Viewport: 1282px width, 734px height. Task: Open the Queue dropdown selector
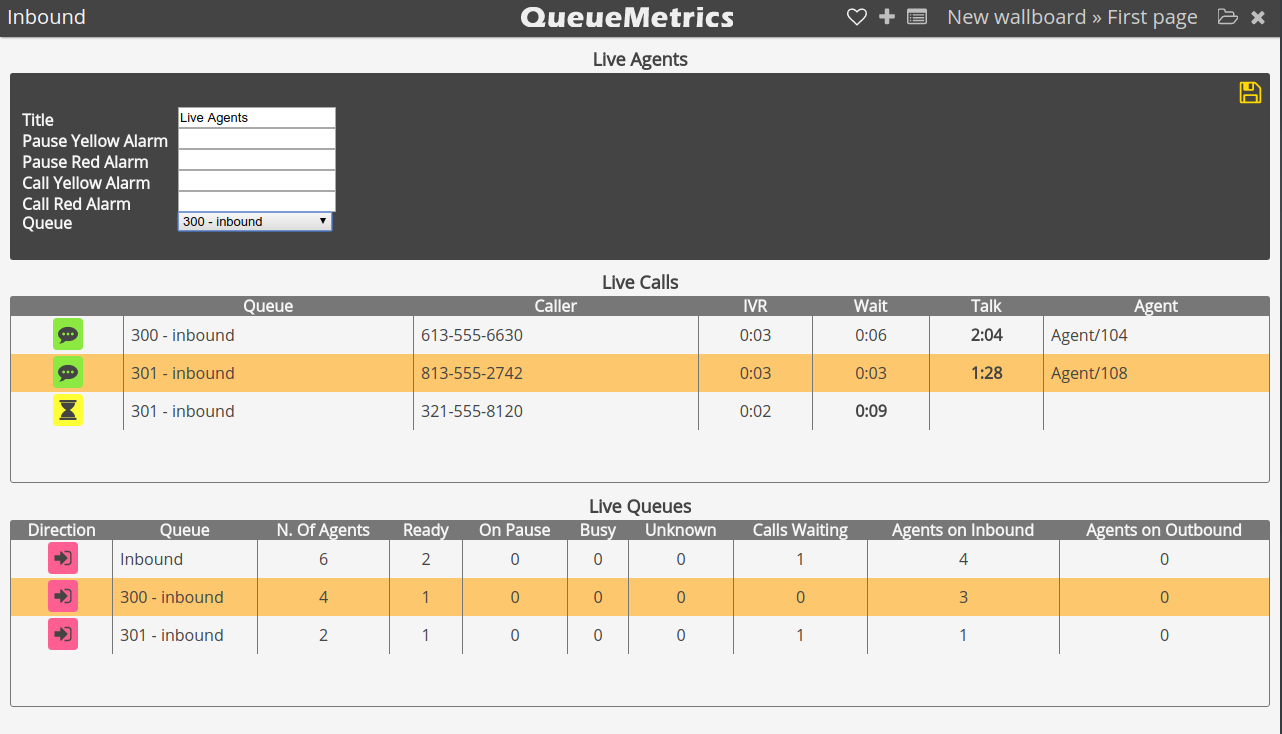(x=255, y=222)
